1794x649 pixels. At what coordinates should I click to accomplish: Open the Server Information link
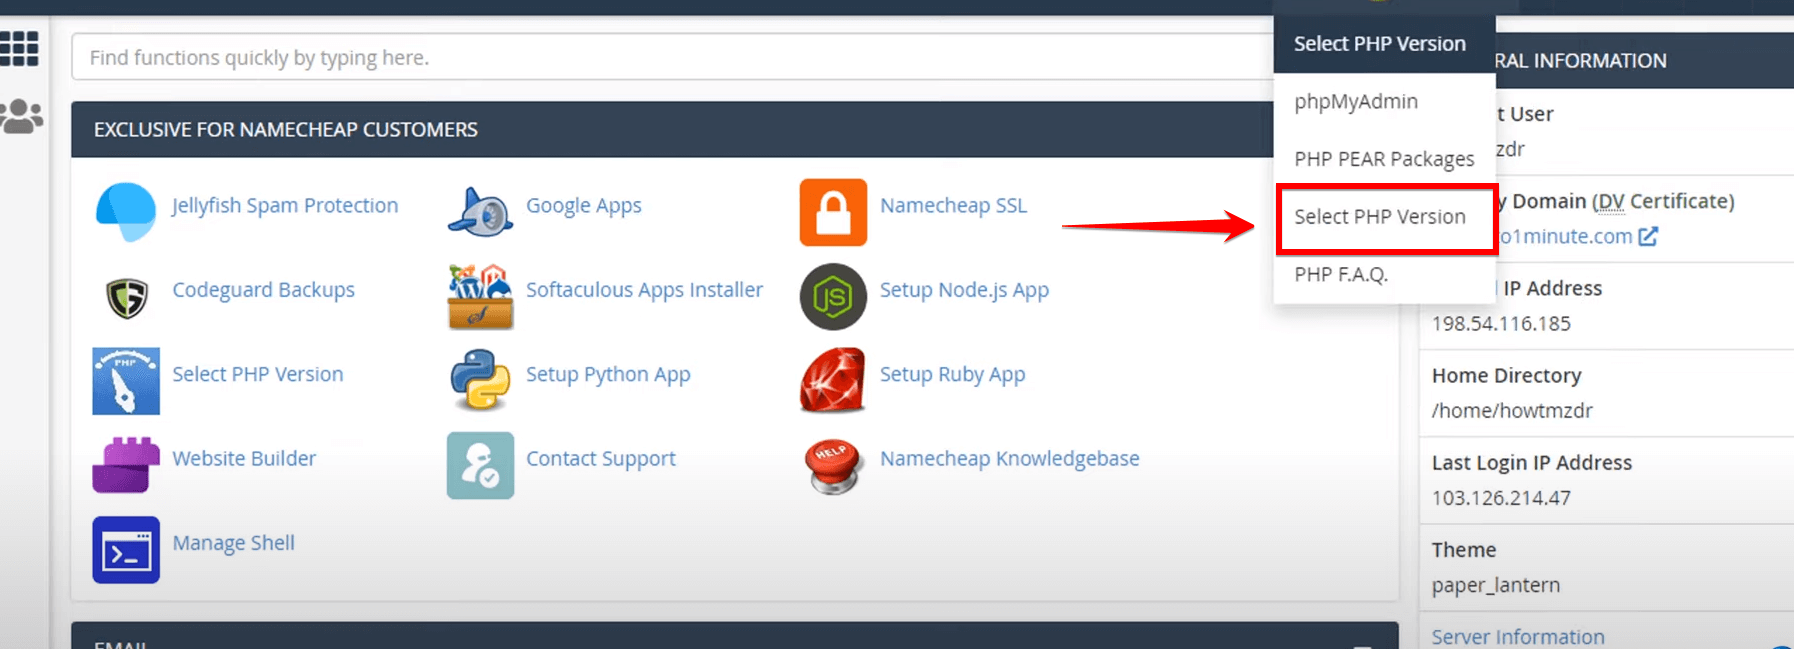[x=1517, y=636]
